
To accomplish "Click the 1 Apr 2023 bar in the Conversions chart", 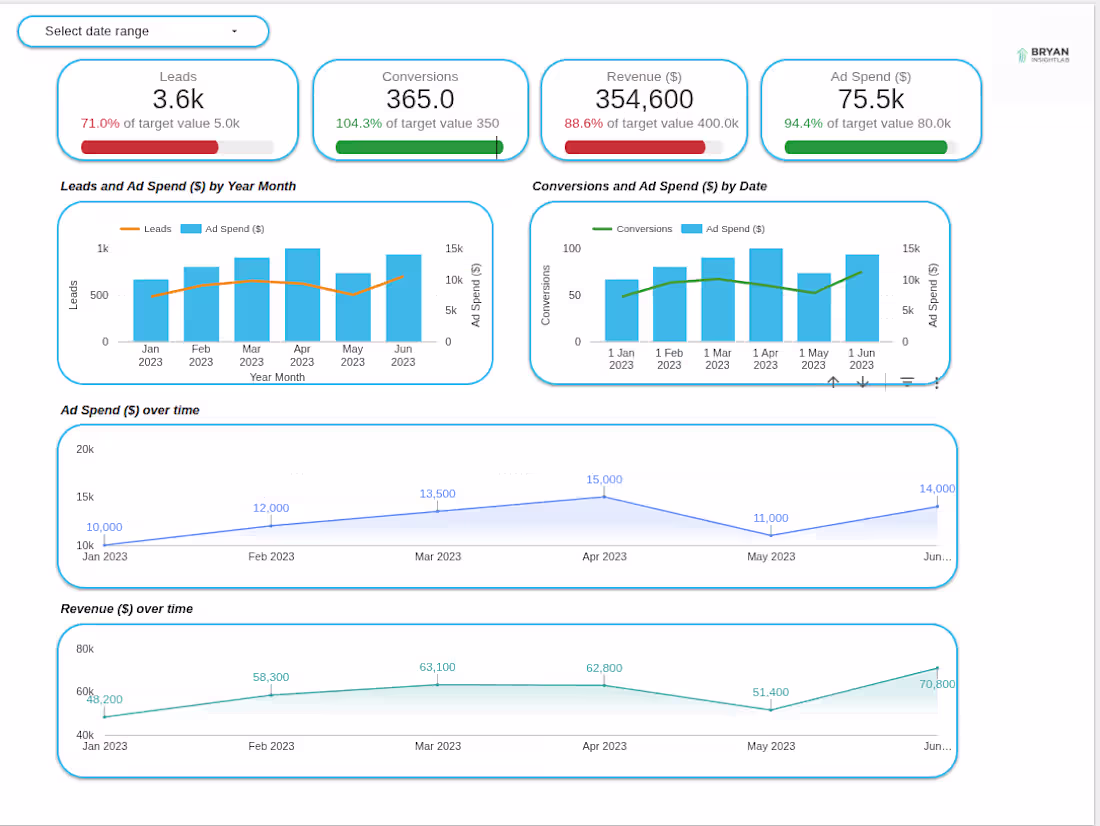I will pos(765,295).
